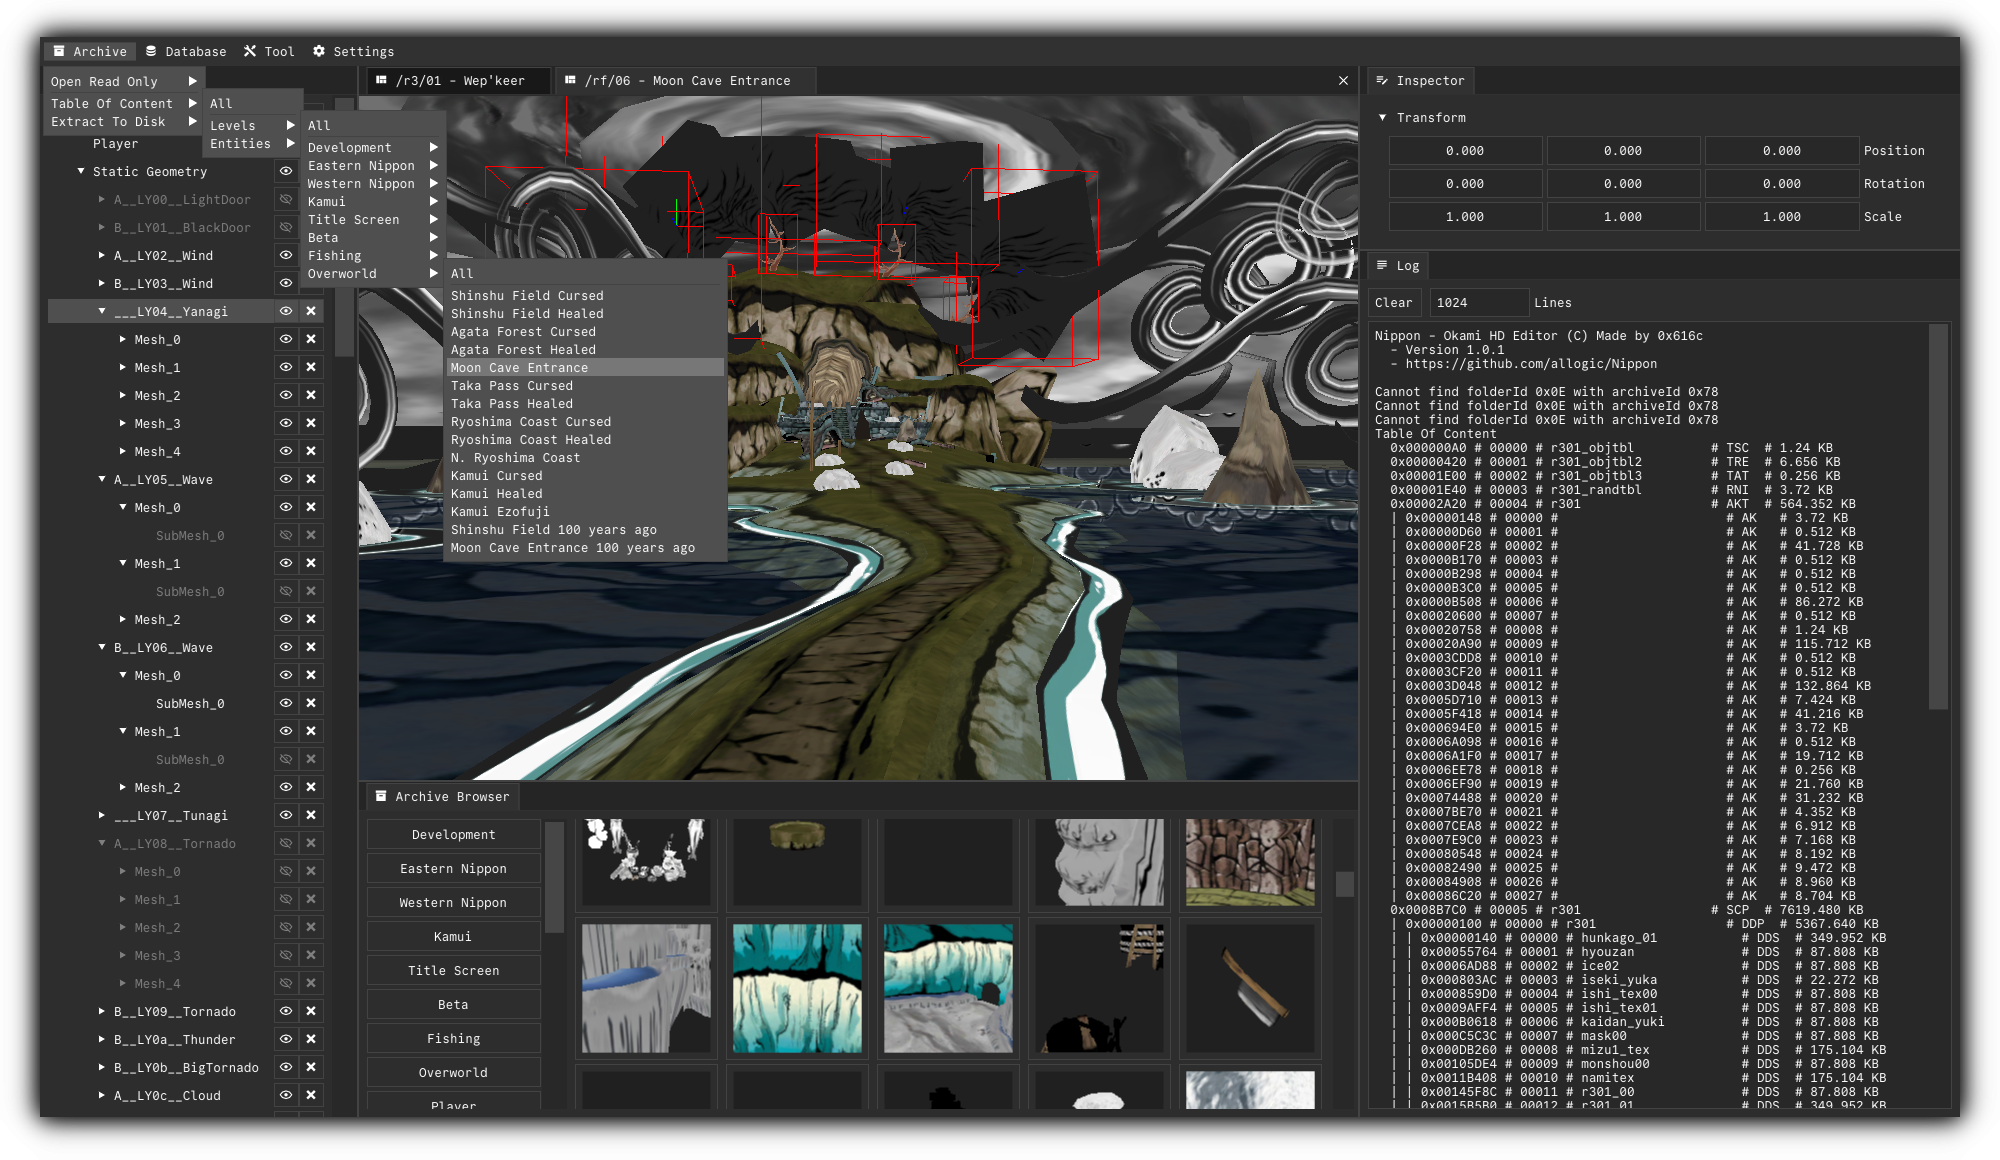Screen dimensions: 2000x1160
Task: Click the Archive Browser panel icon
Action: point(381,796)
